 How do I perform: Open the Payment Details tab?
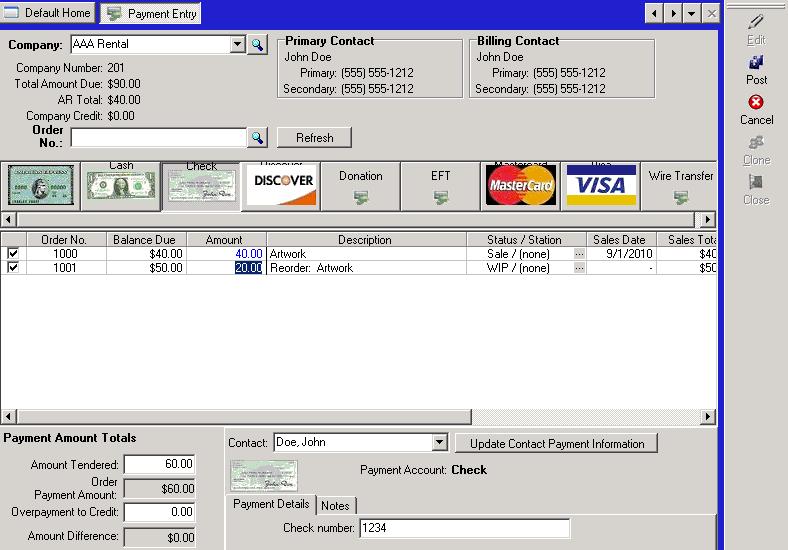coord(271,504)
